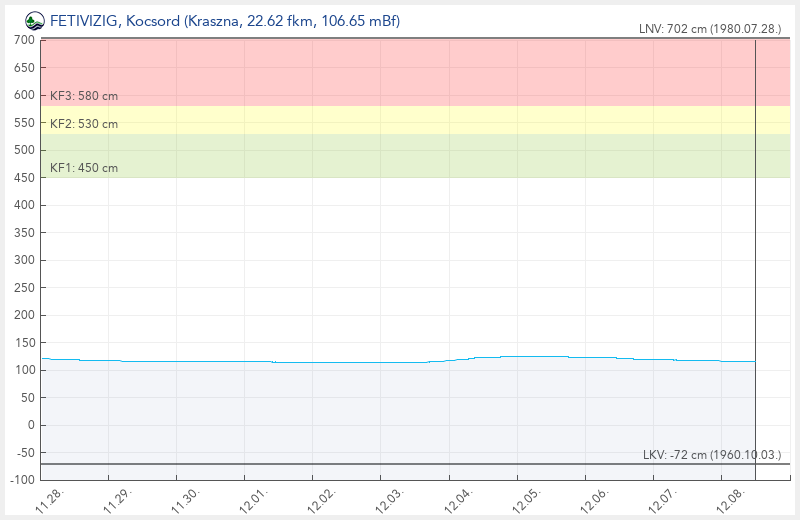Click the 12.05. date label on the x-axis
800x520 pixels.
[x=524, y=500]
